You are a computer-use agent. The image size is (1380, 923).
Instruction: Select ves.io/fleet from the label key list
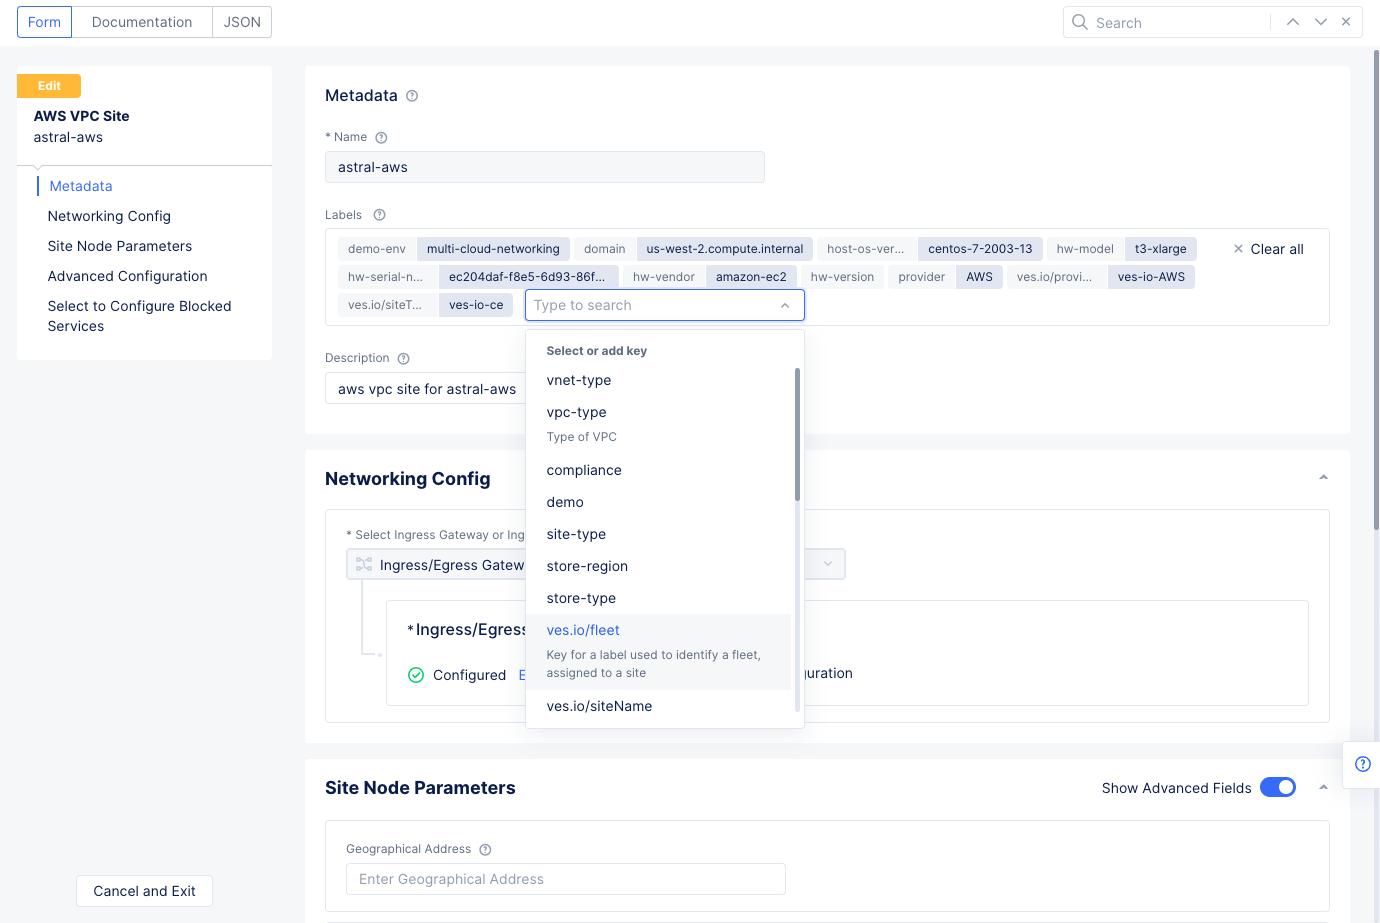[583, 630]
